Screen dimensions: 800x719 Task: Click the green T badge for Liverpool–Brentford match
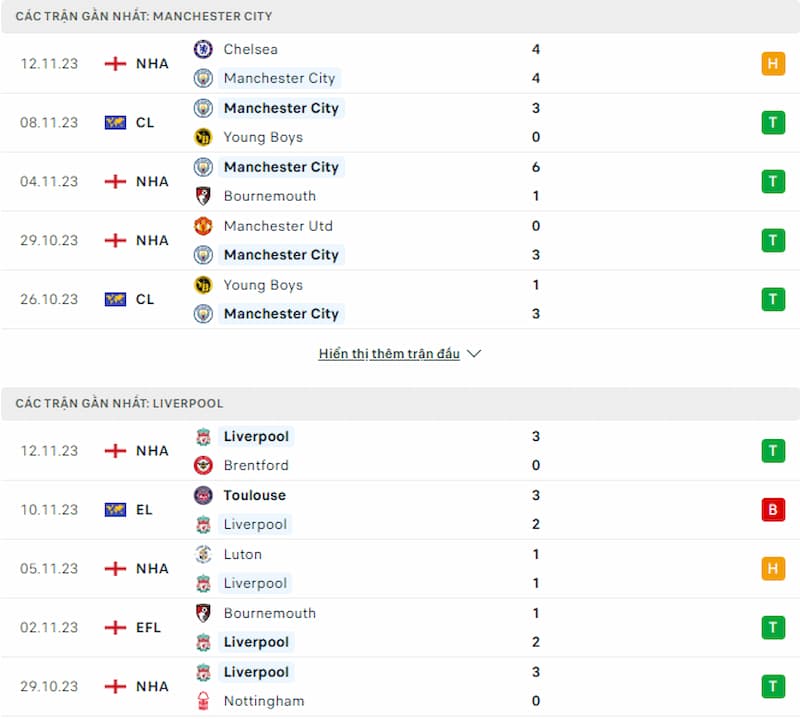[773, 451]
